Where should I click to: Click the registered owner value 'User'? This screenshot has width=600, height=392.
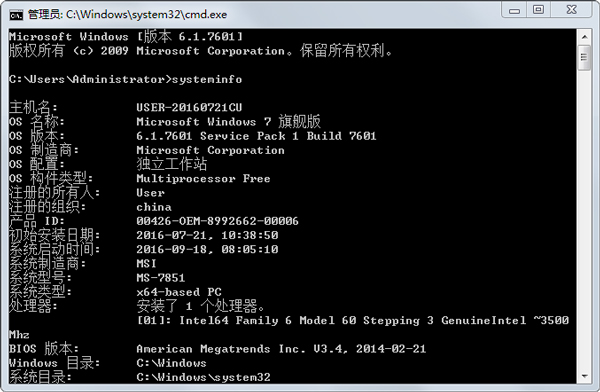pos(150,193)
